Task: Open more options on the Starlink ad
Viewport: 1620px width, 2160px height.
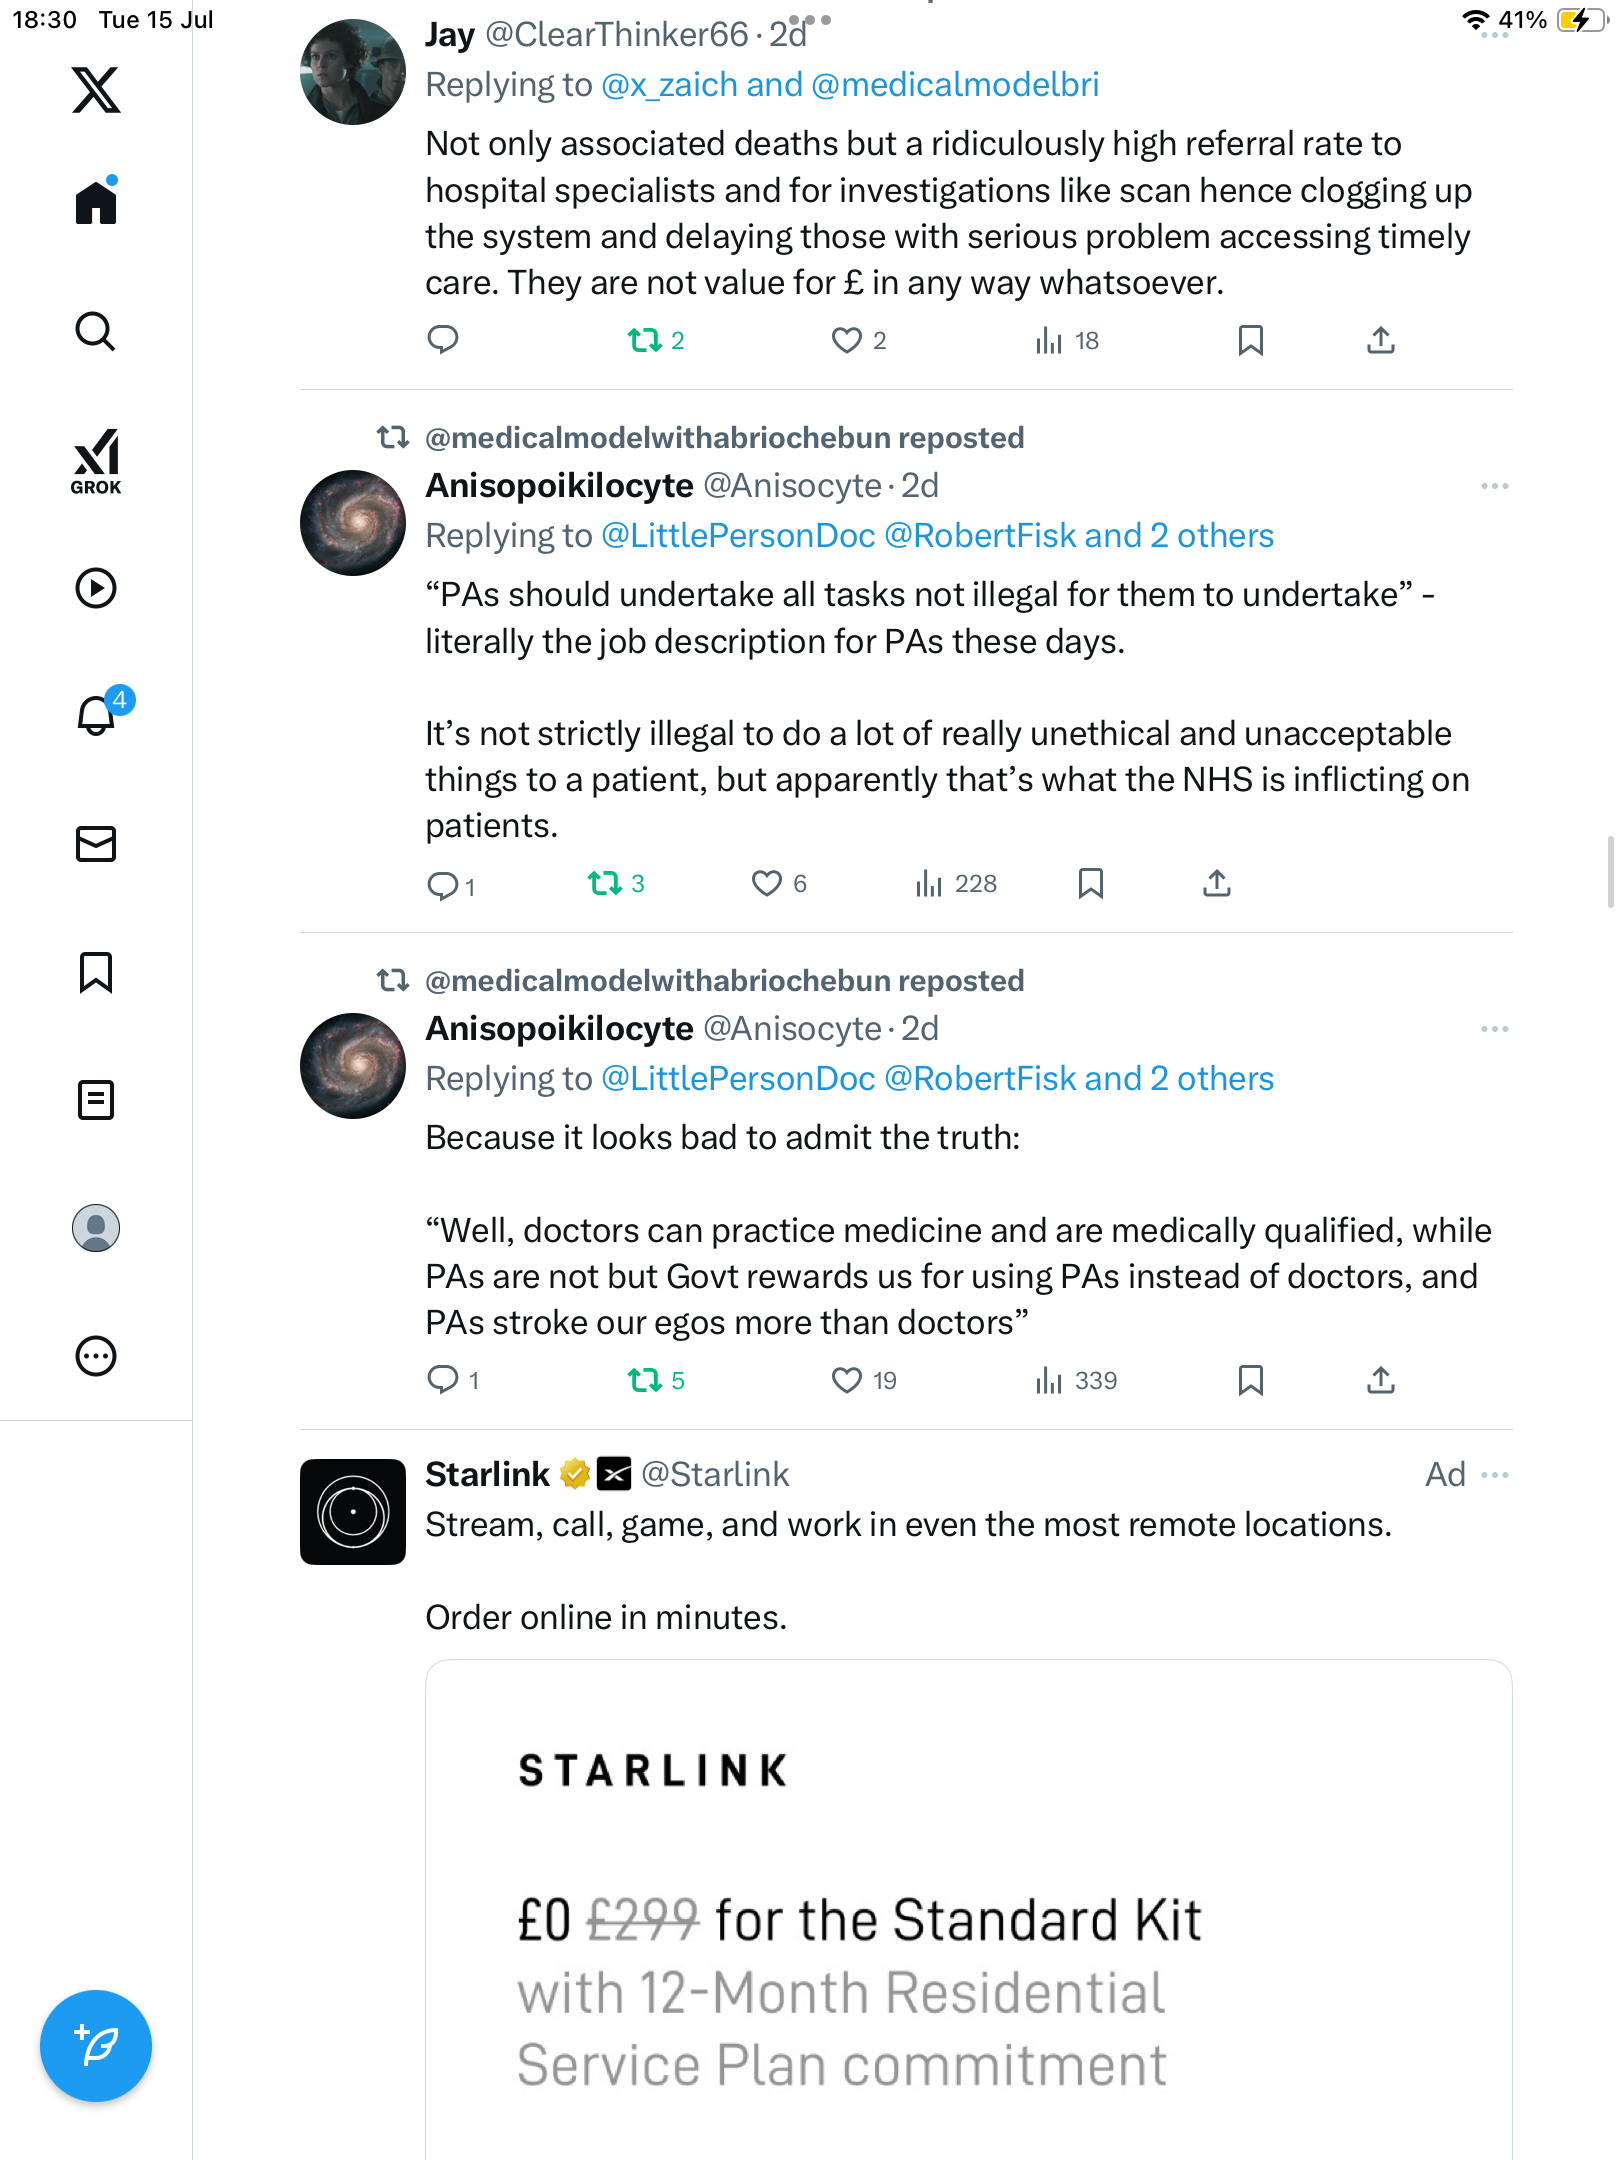Action: [x=1495, y=1475]
